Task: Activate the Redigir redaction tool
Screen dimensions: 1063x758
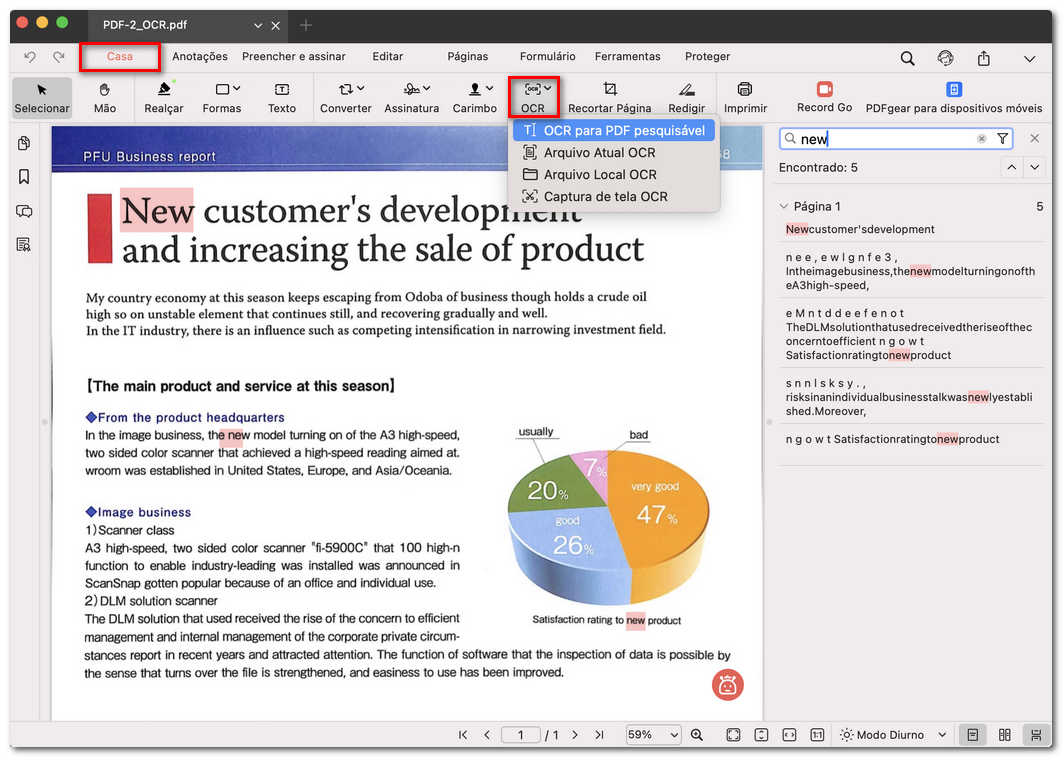Action: (x=686, y=97)
